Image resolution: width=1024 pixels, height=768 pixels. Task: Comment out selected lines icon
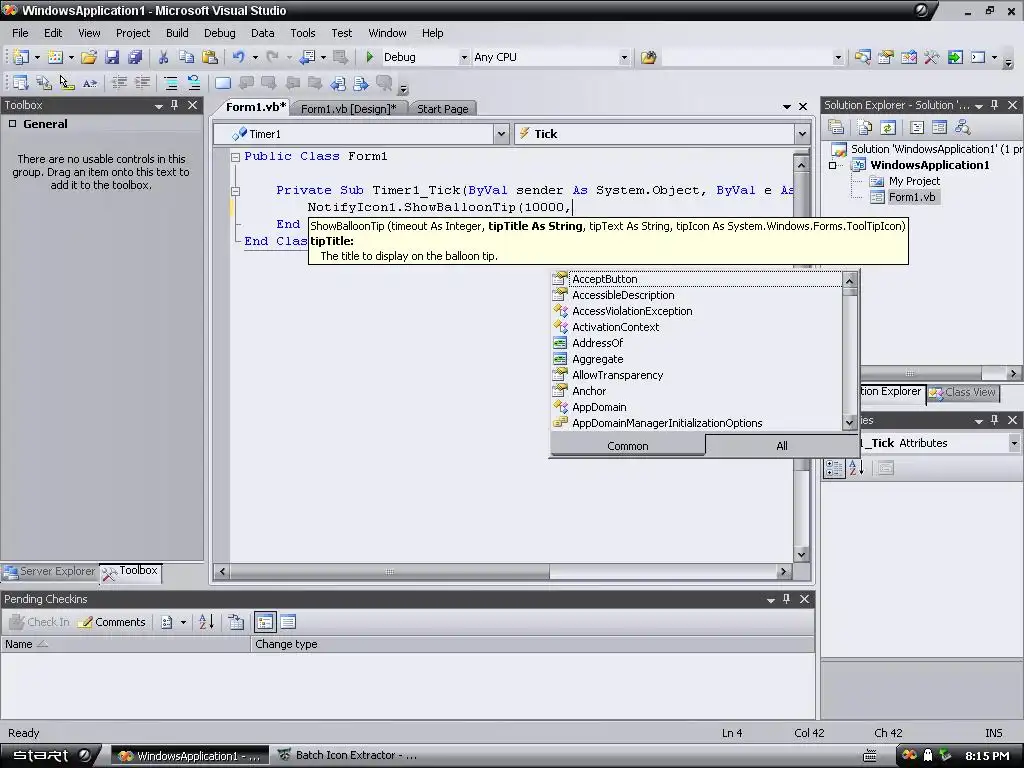point(170,83)
